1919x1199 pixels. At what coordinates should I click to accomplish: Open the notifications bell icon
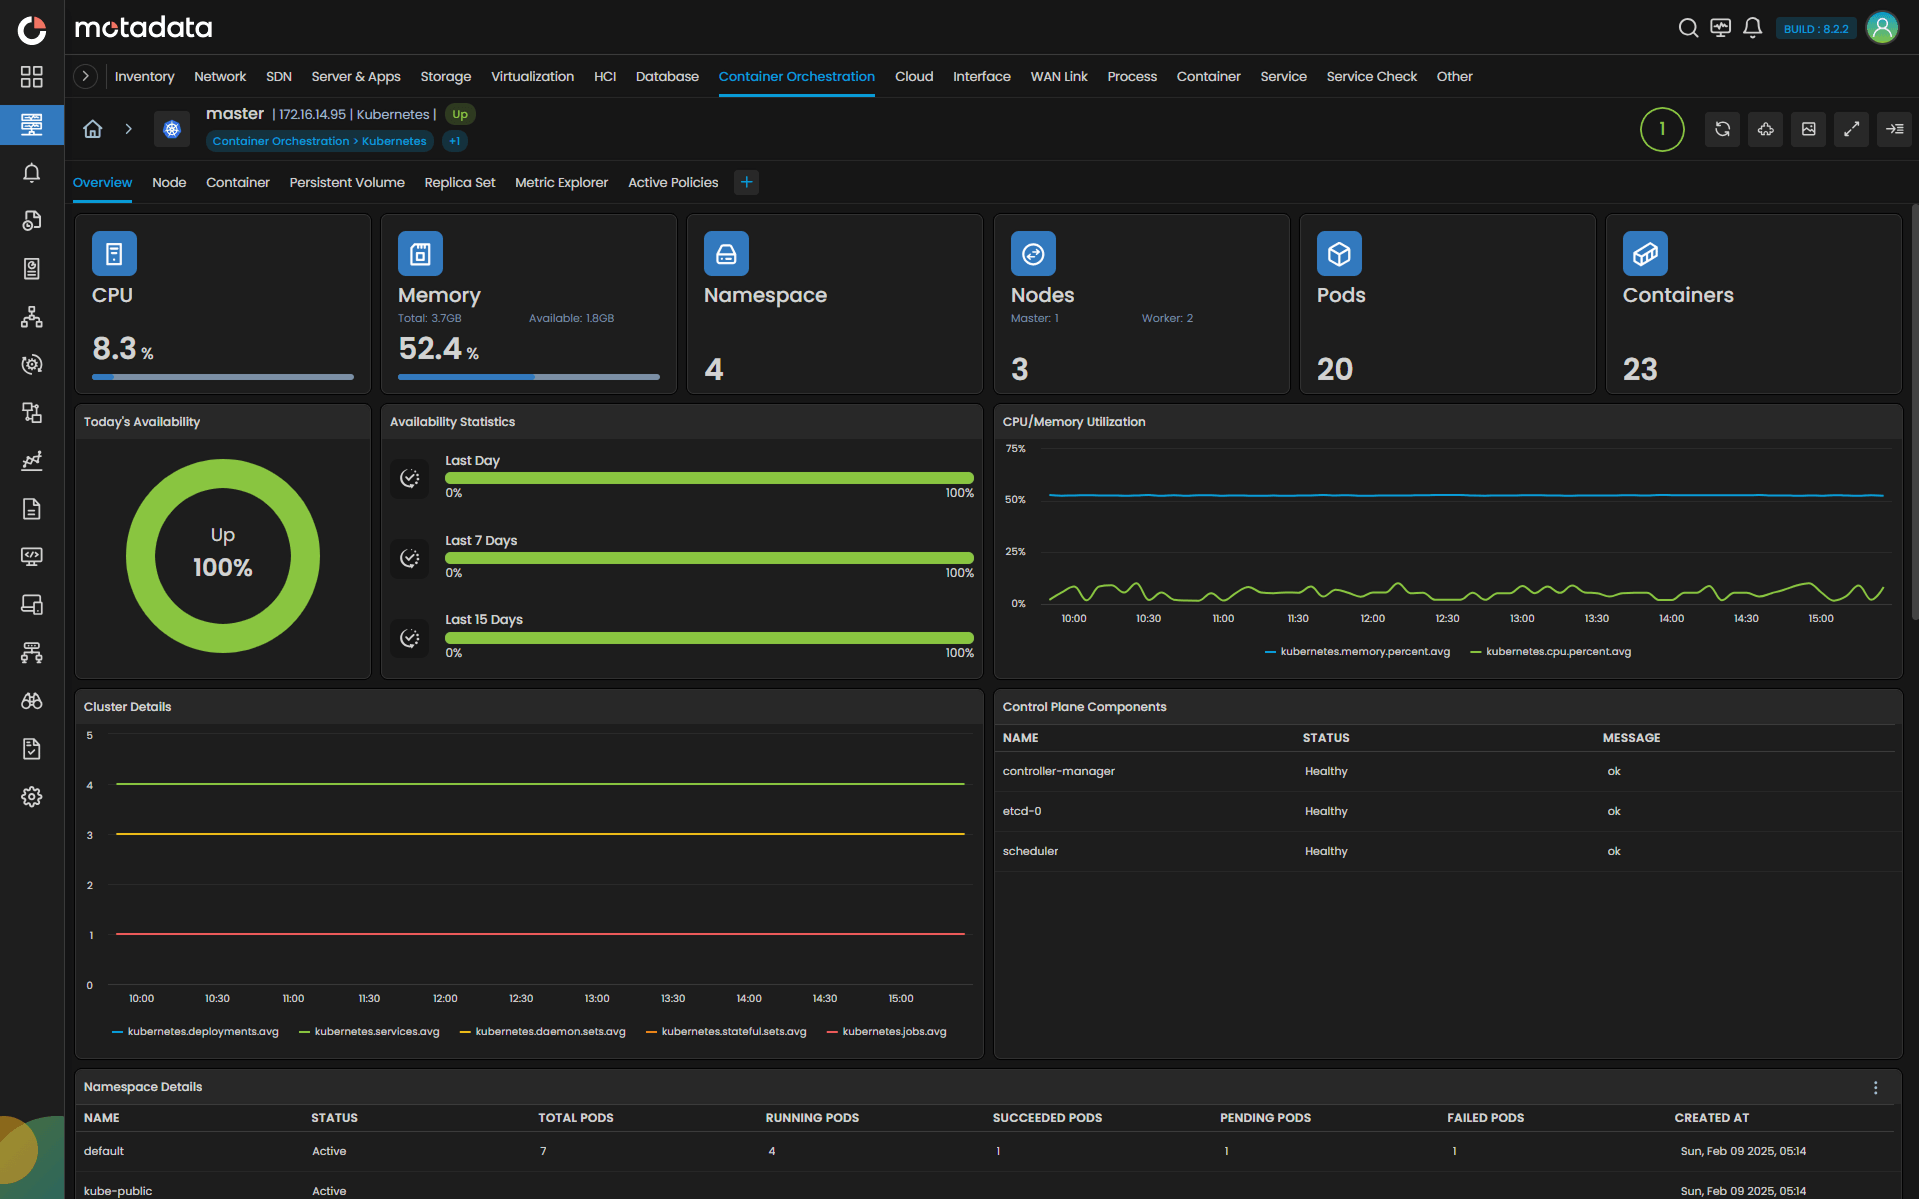(x=1753, y=28)
